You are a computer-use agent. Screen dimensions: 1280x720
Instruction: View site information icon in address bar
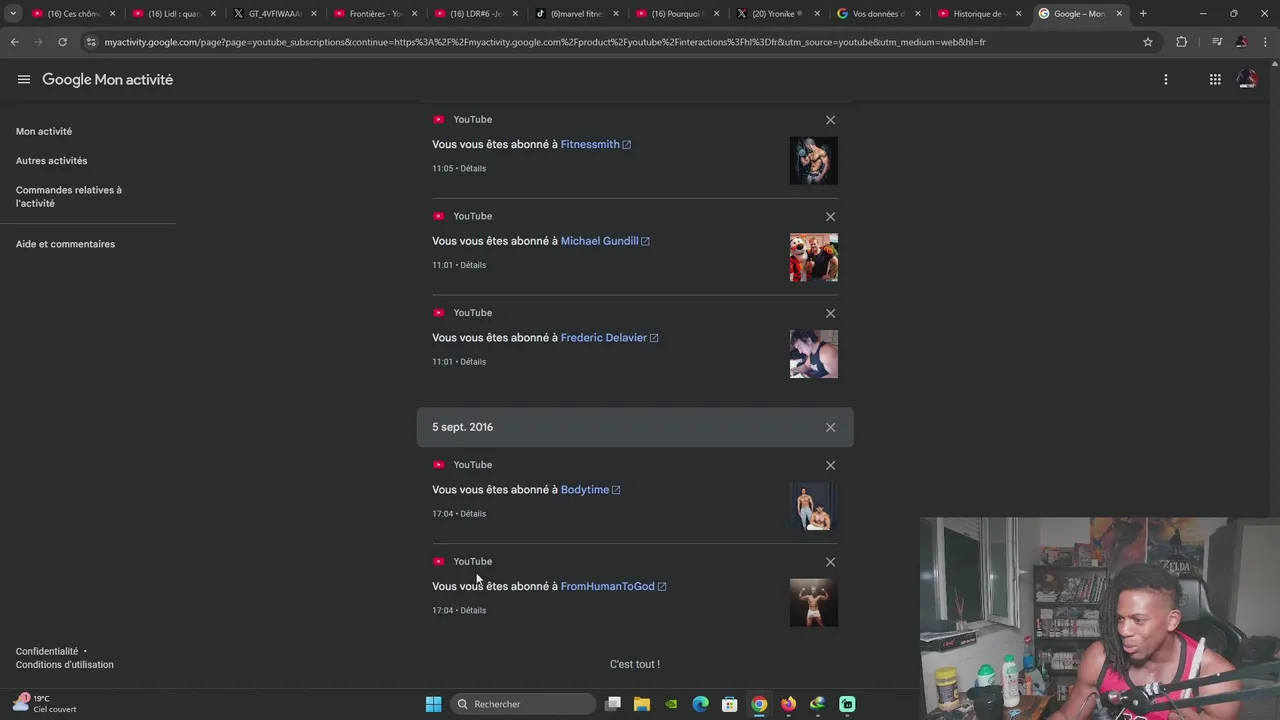point(91,42)
